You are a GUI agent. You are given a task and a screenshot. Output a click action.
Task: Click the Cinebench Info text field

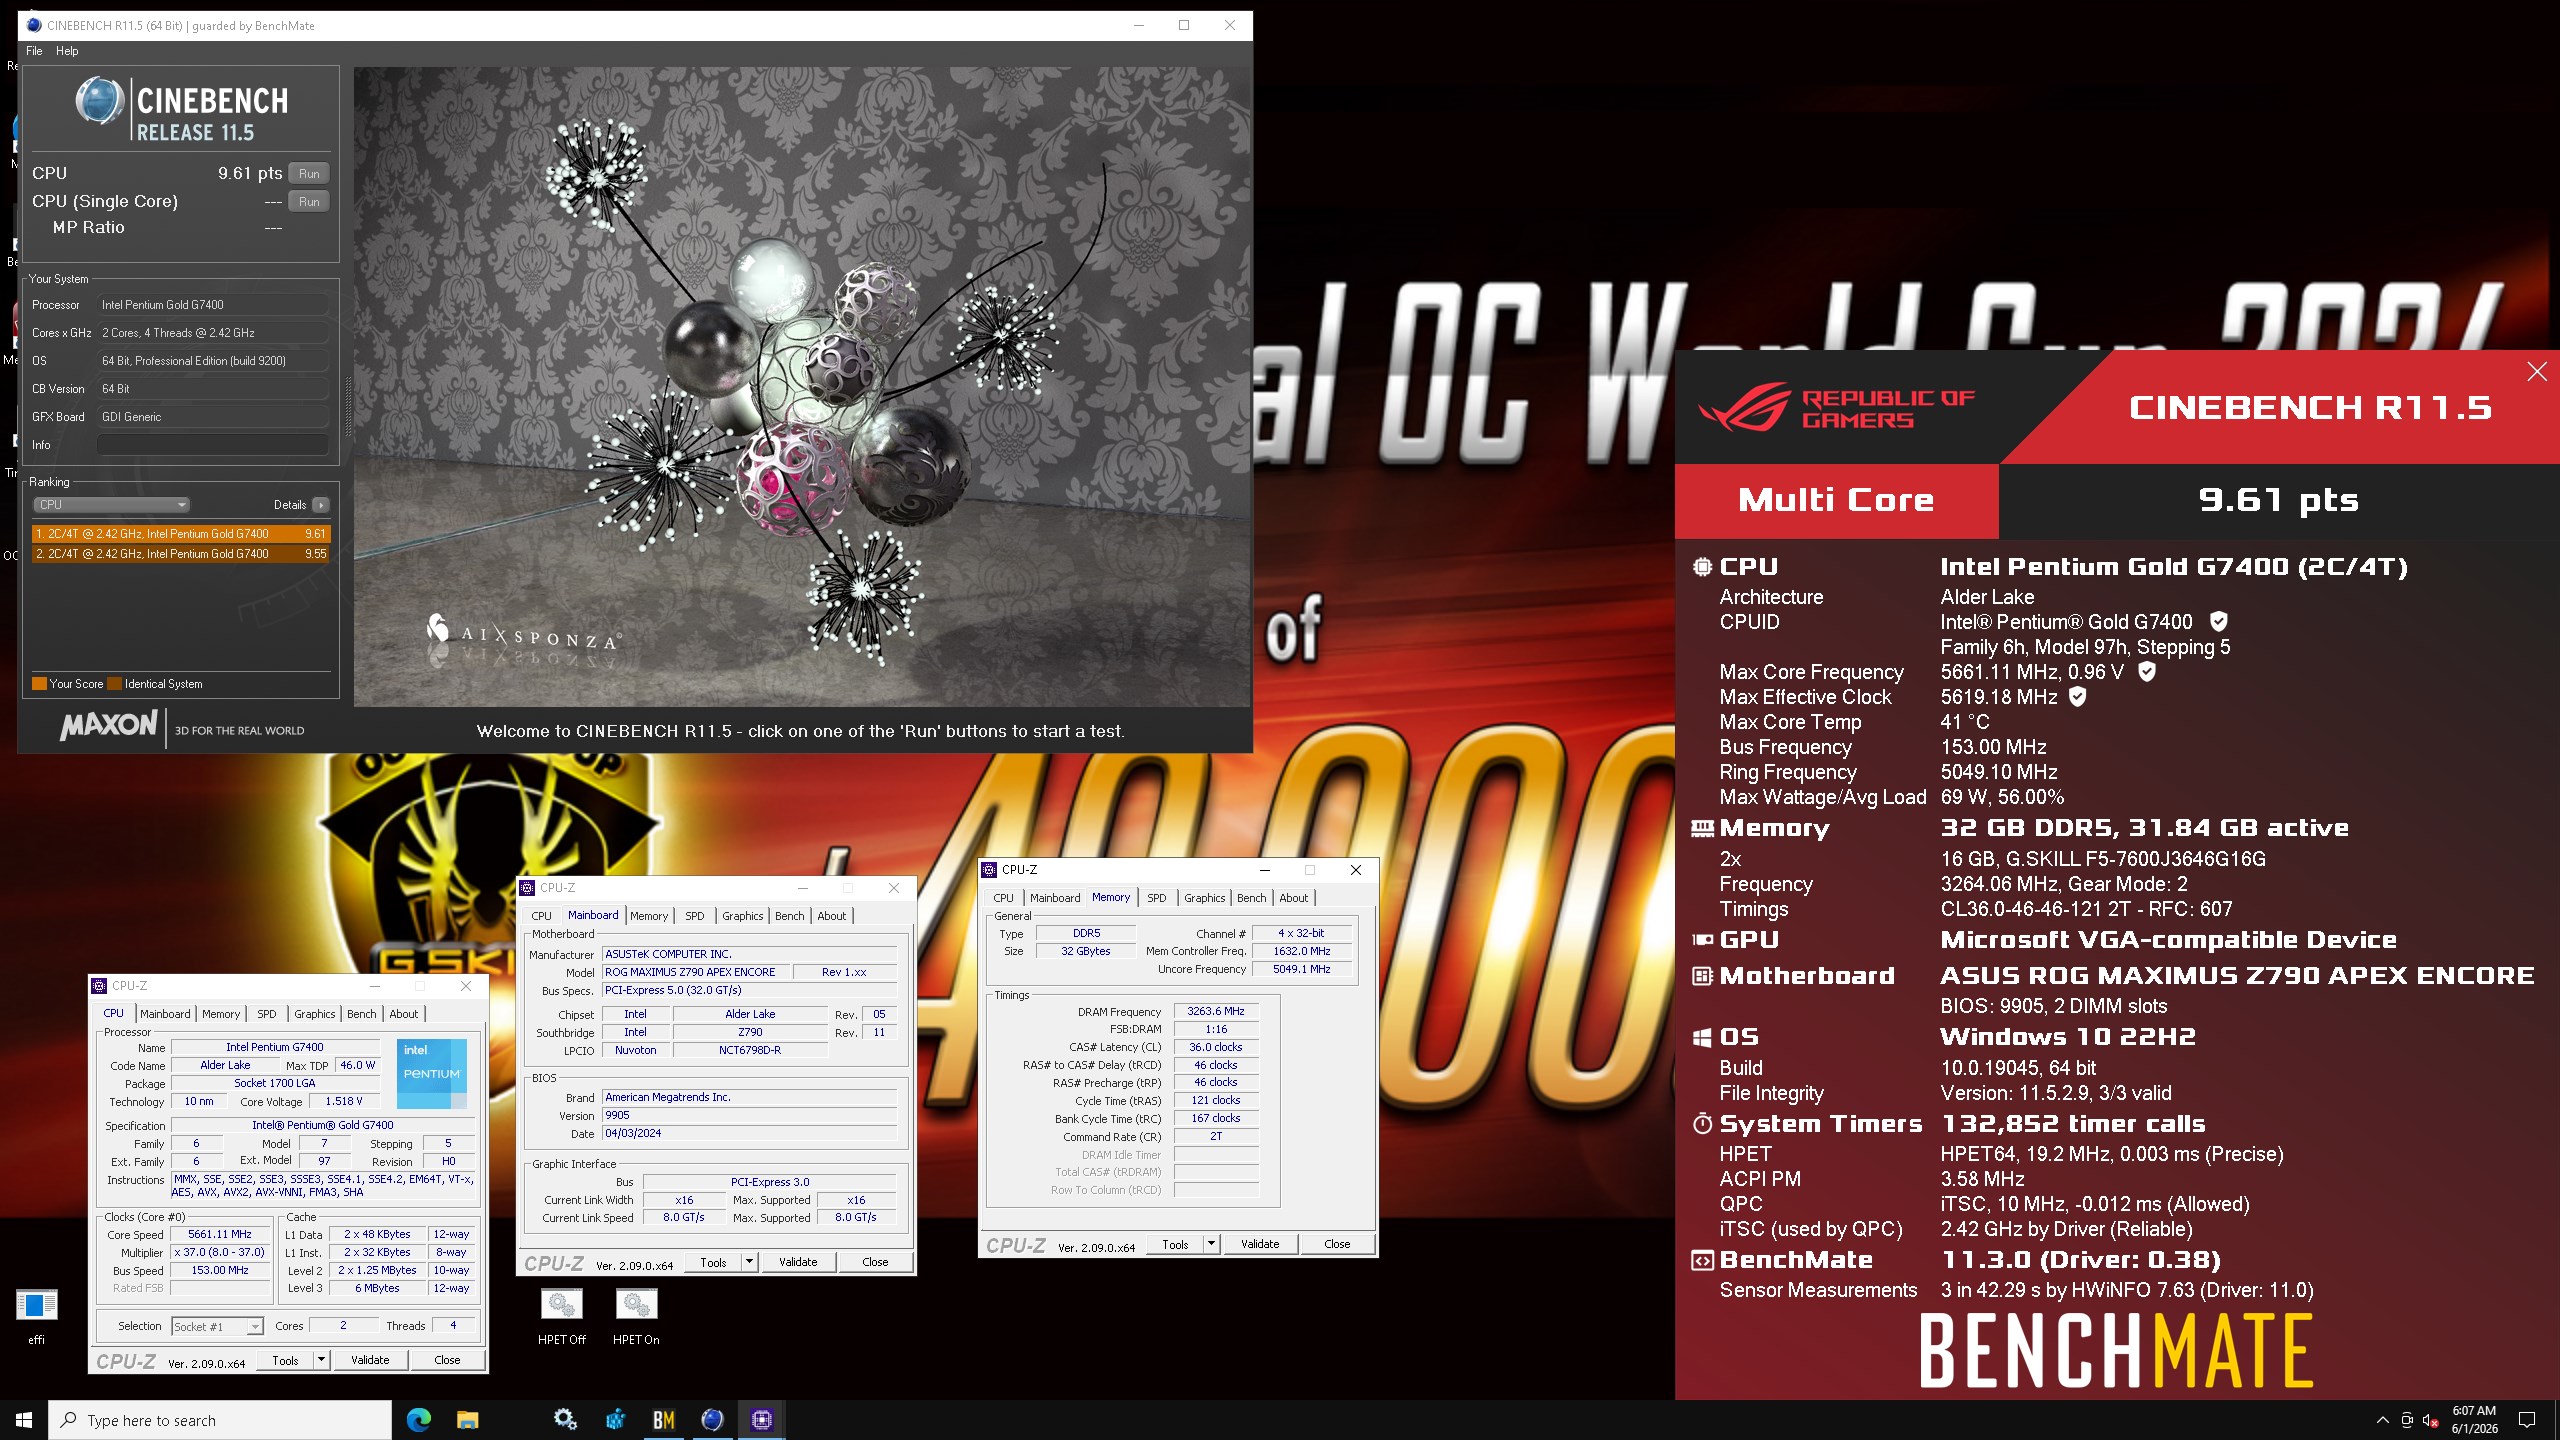tap(213, 445)
